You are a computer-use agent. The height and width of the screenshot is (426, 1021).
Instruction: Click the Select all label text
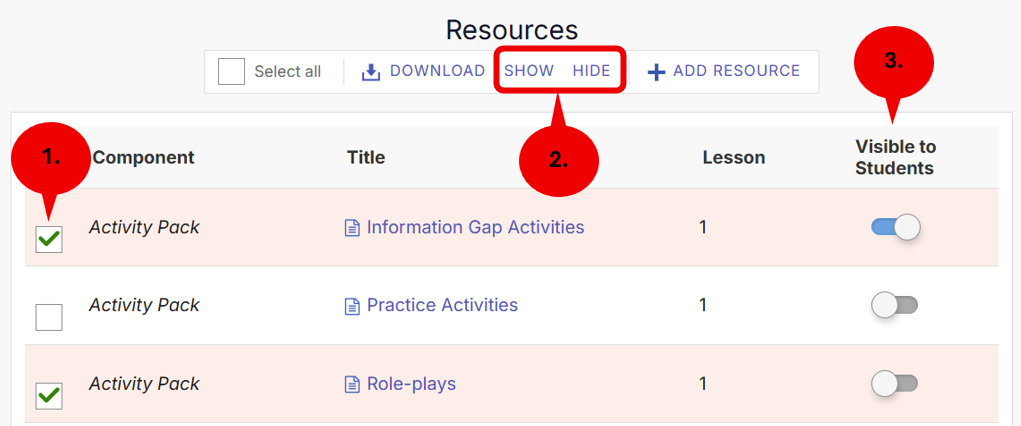[x=288, y=72]
